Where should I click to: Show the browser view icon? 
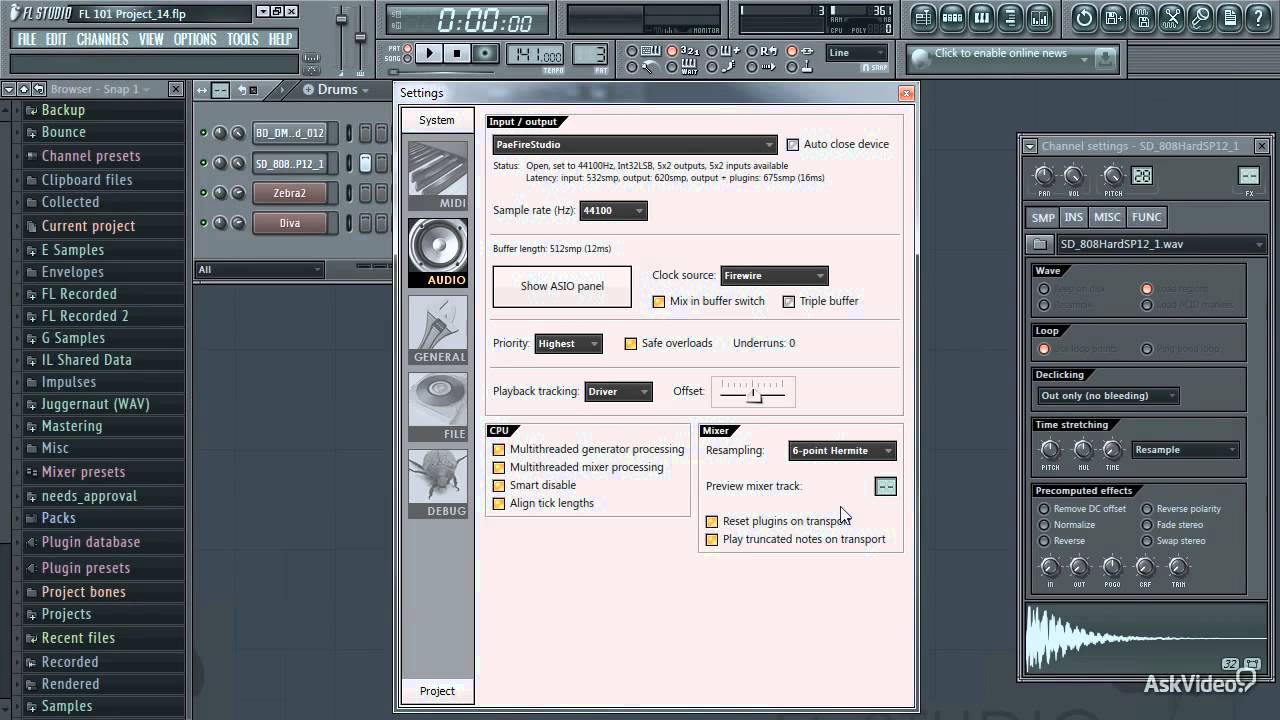(x=1010, y=17)
